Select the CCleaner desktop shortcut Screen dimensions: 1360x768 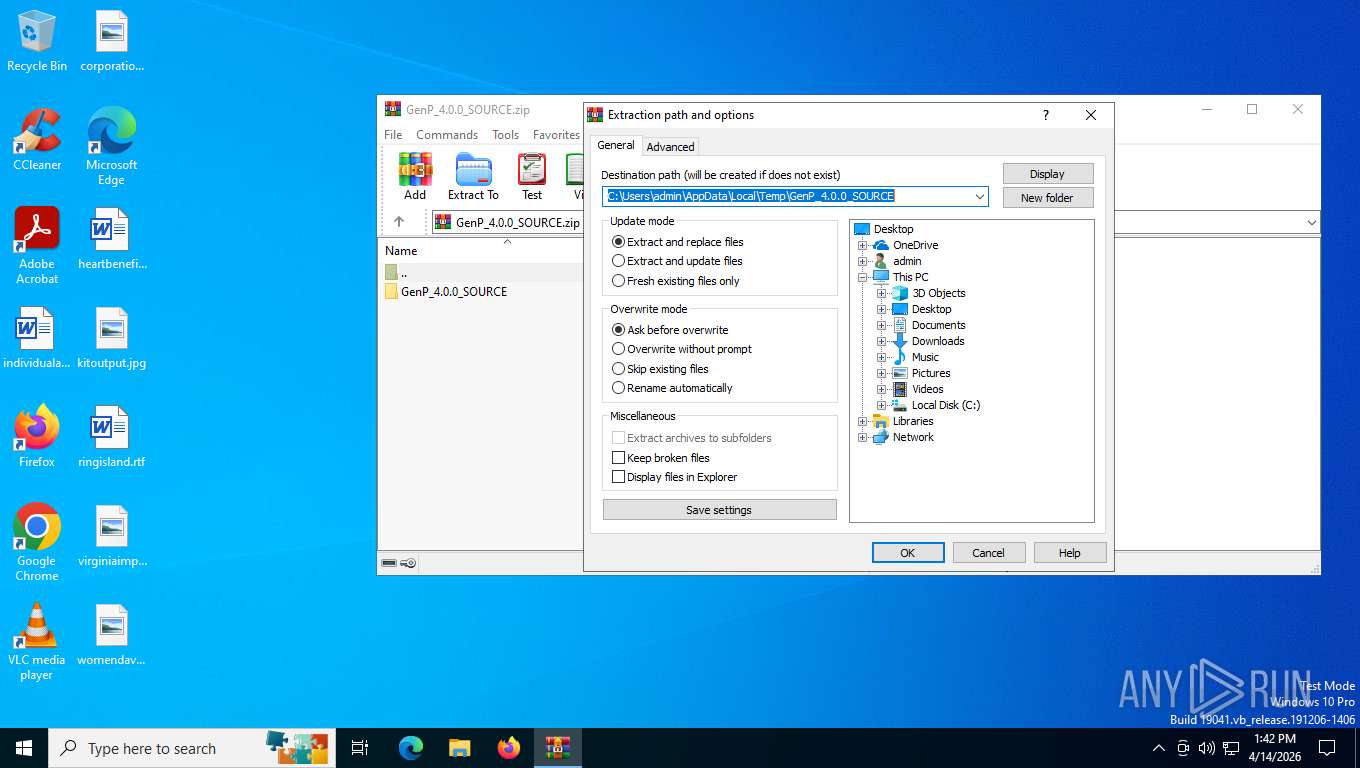click(x=37, y=140)
